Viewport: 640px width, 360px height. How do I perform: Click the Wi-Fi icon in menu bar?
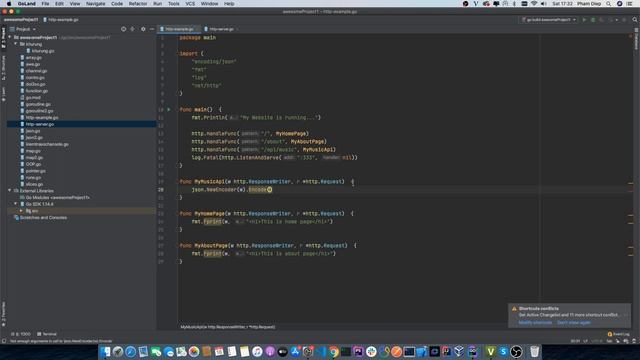point(533,4)
